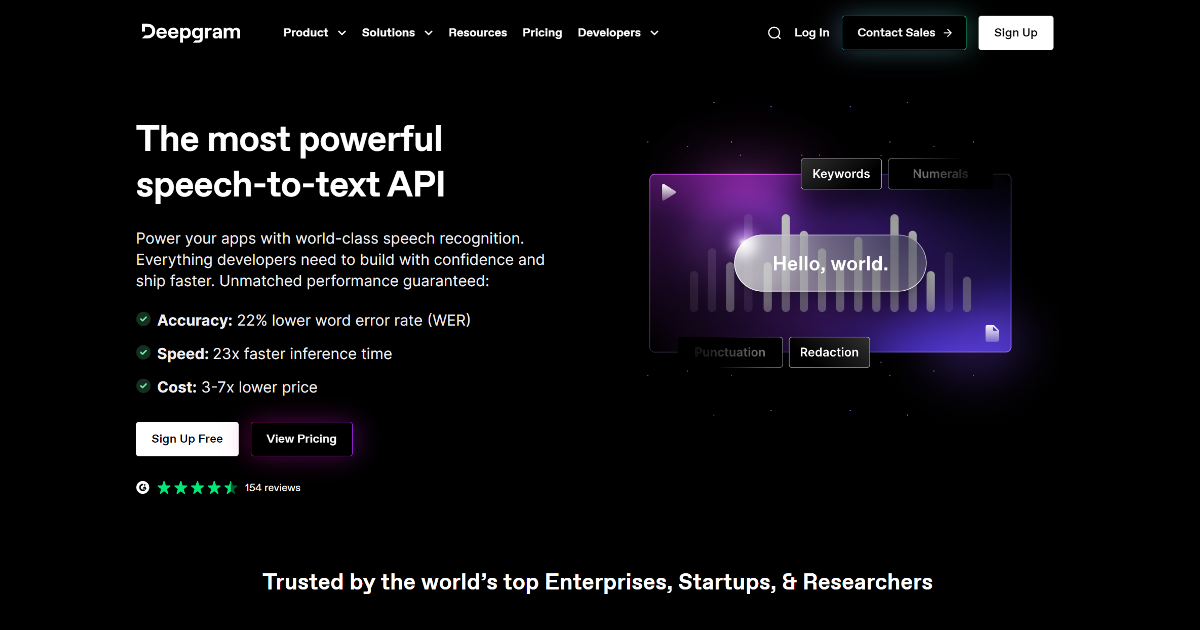This screenshot has width=1200, height=630.
Task: Open the Resources menu item
Action: click(x=478, y=32)
